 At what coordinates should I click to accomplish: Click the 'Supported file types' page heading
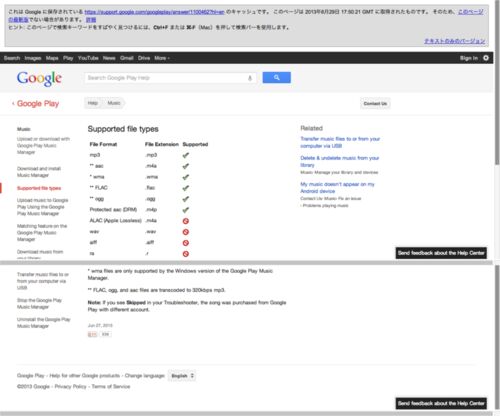pyautogui.click(x=123, y=129)
